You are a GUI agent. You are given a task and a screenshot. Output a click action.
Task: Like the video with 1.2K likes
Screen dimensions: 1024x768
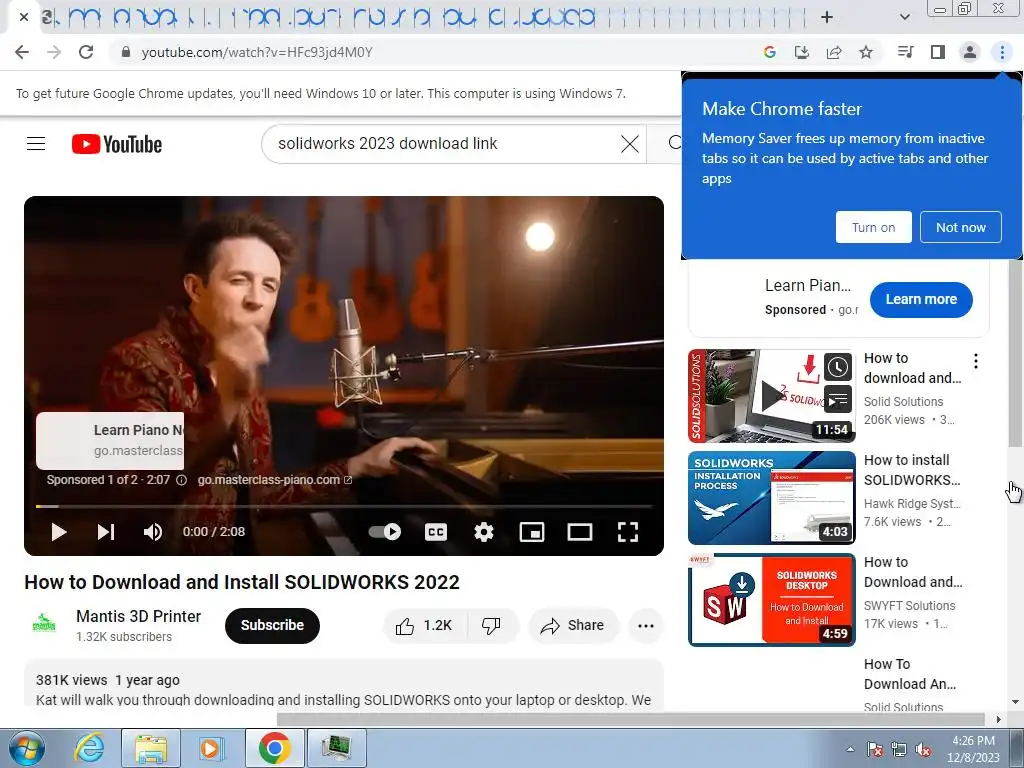424,626
